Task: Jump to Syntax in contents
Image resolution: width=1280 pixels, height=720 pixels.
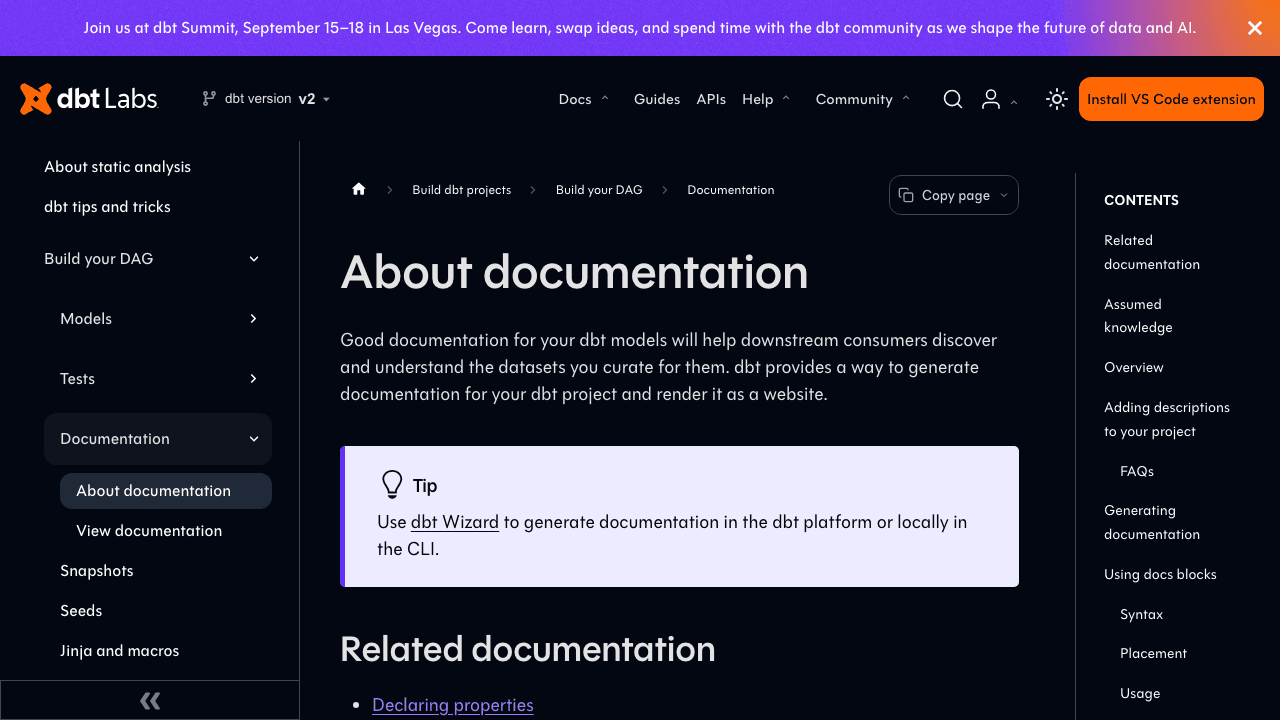Action: click(x=1141, y=614)
